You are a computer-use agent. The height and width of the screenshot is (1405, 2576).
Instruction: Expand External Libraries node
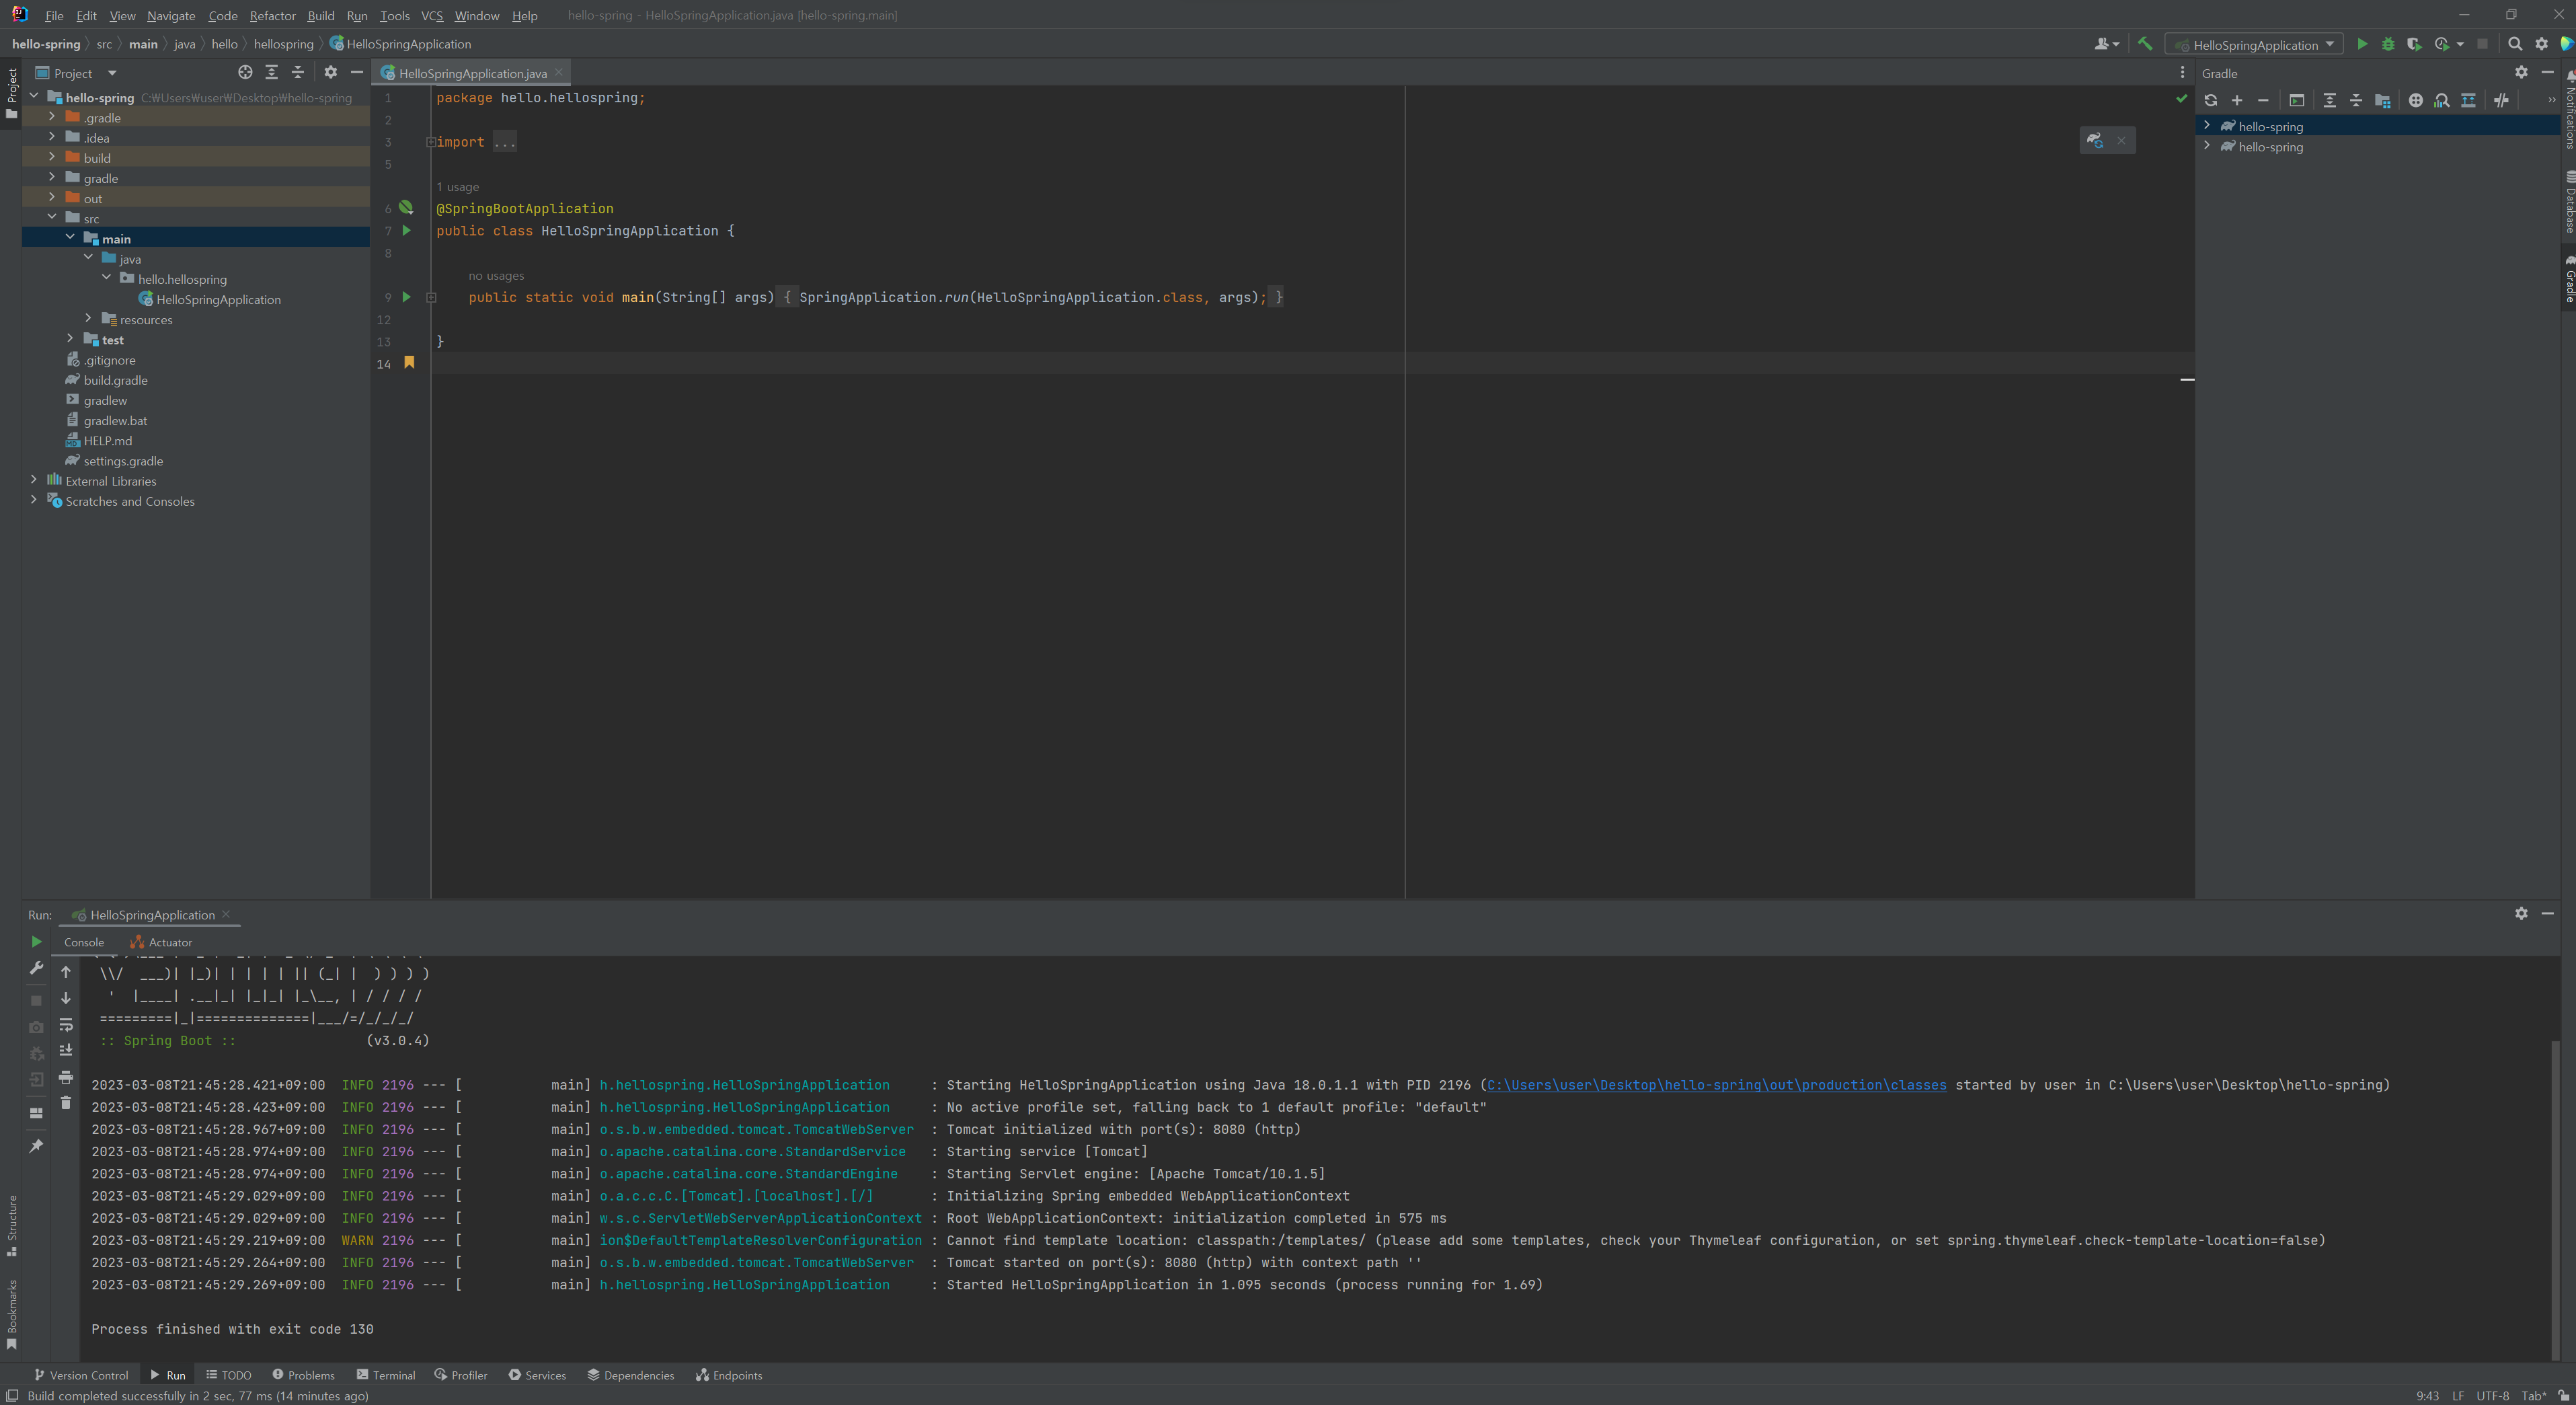click(34, 481)
